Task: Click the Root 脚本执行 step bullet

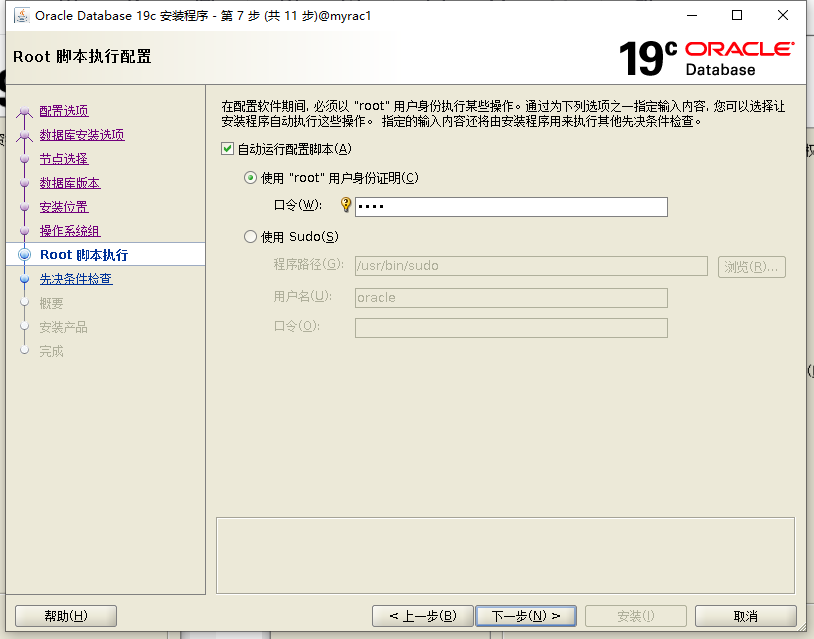Action: click(24, 254)
